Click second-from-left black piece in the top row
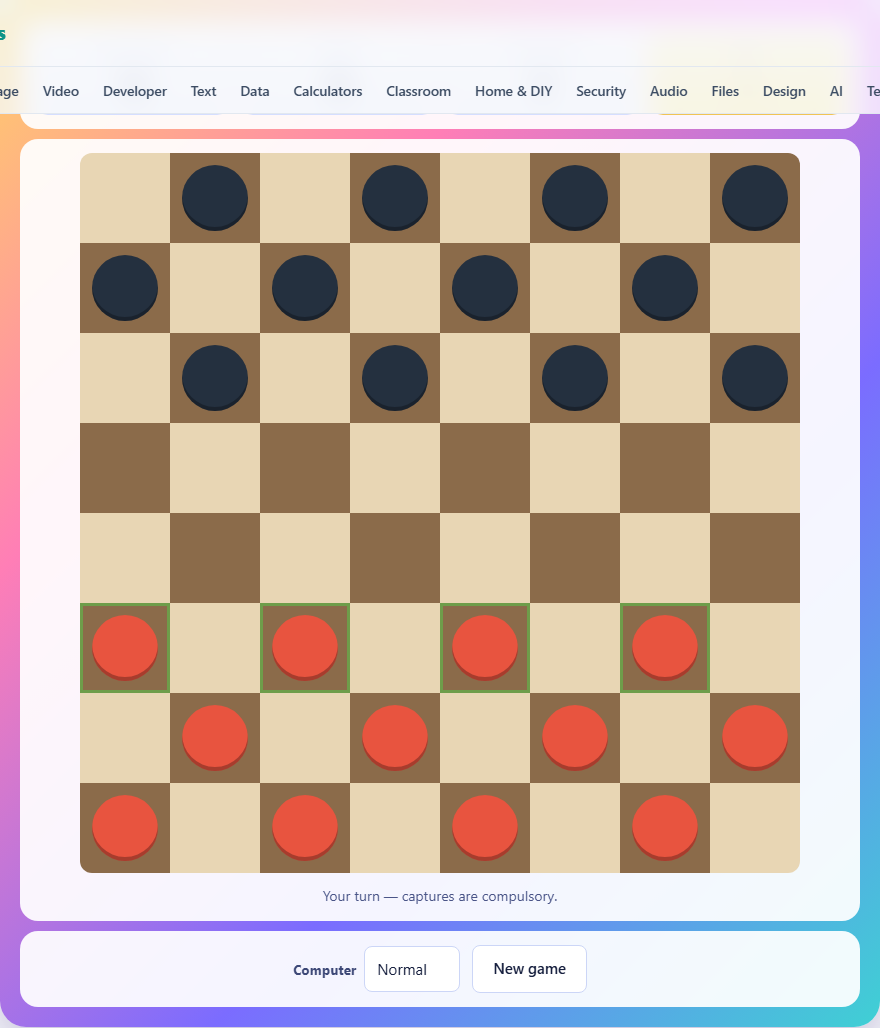This screenshot has width=880, height=1028. coord(395,197)
